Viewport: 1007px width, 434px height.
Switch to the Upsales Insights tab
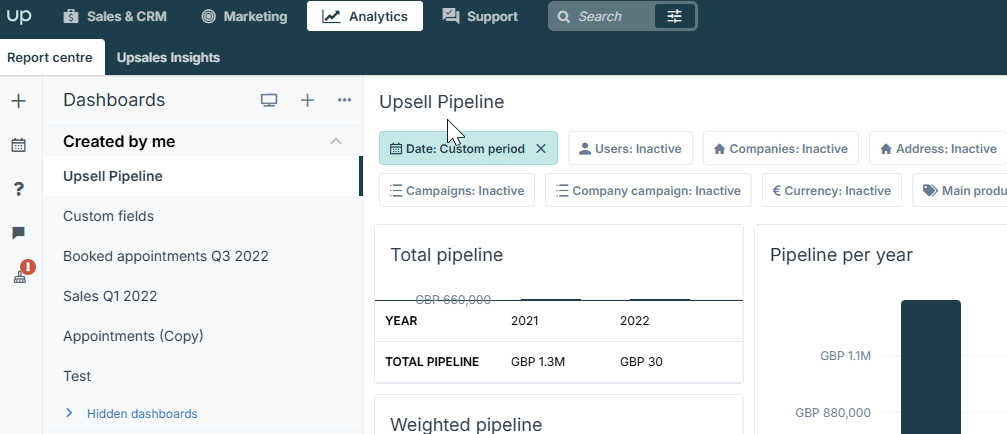click(x=168, y=57)
